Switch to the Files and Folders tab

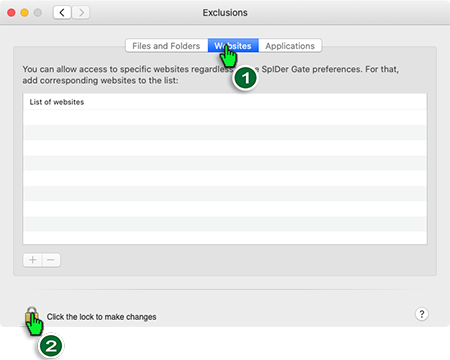(166, 46)
